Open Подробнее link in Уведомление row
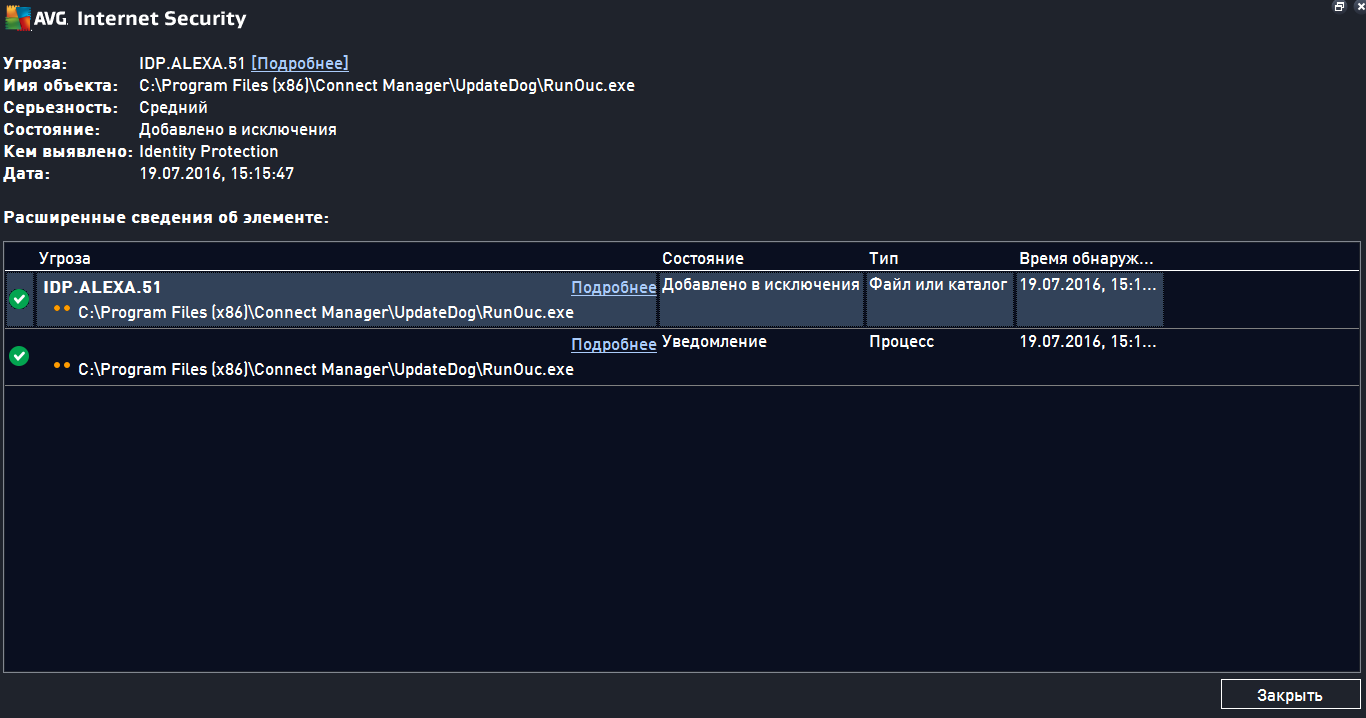The image size is (1366, 718). [x=614, y=344]
